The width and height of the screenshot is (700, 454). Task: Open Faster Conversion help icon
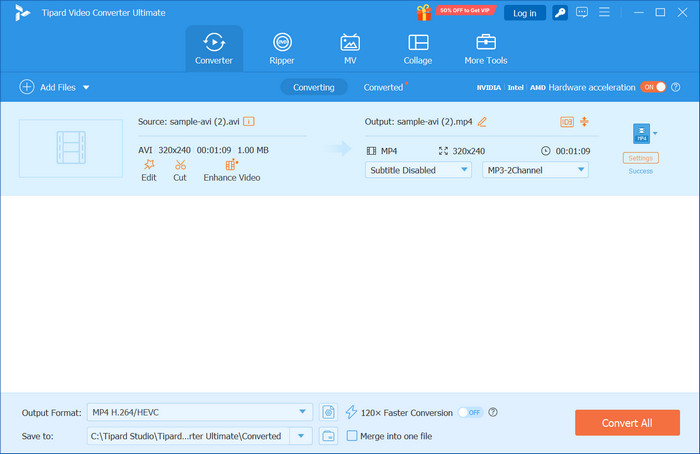click(493, 412)
